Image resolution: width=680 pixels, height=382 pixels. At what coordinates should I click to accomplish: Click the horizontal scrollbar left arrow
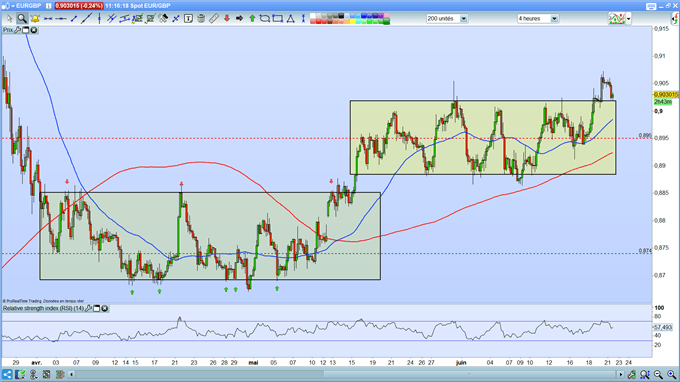pos(72,374)
